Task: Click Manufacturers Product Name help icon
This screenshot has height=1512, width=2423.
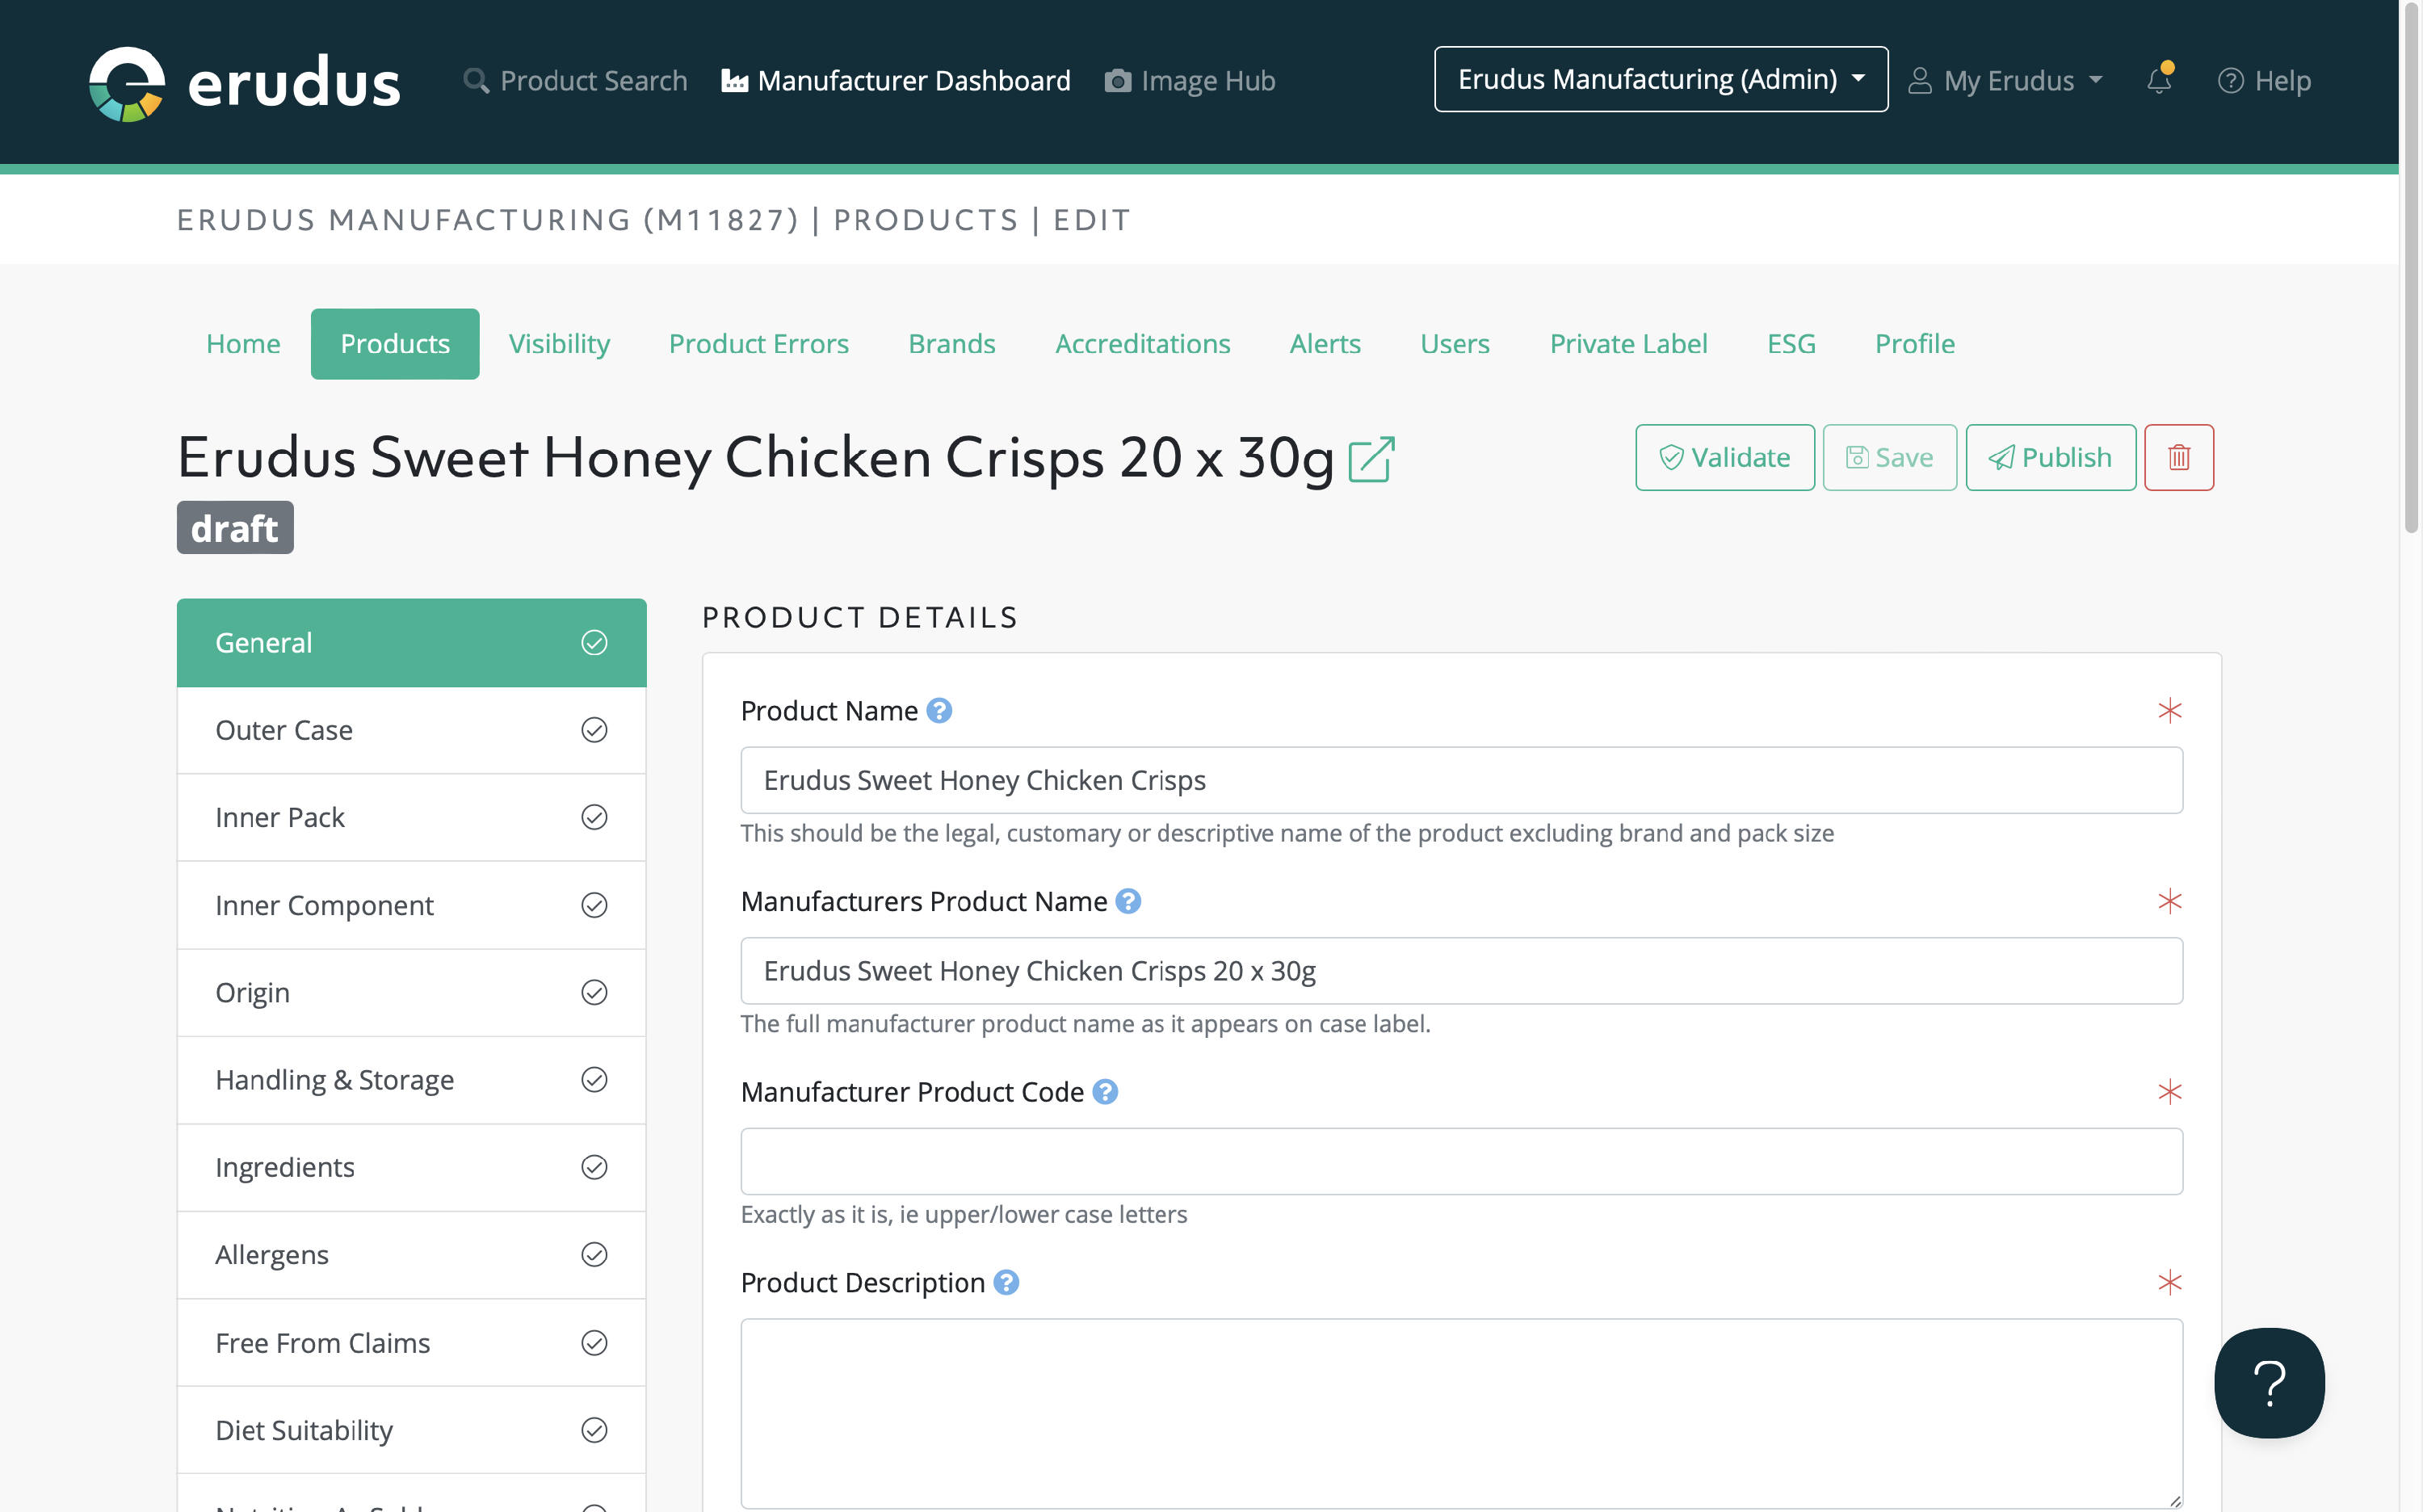Action: pos(1128,901)
